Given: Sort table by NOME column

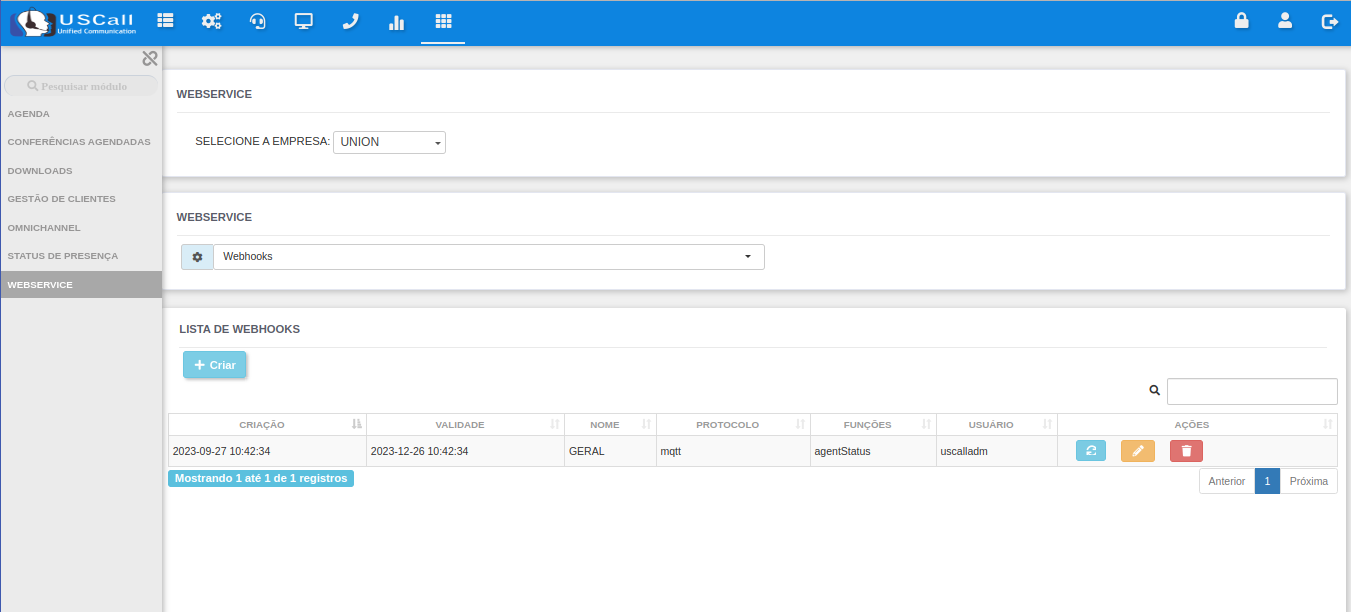Looking at the screenshot, I should (x=610, y=425).
